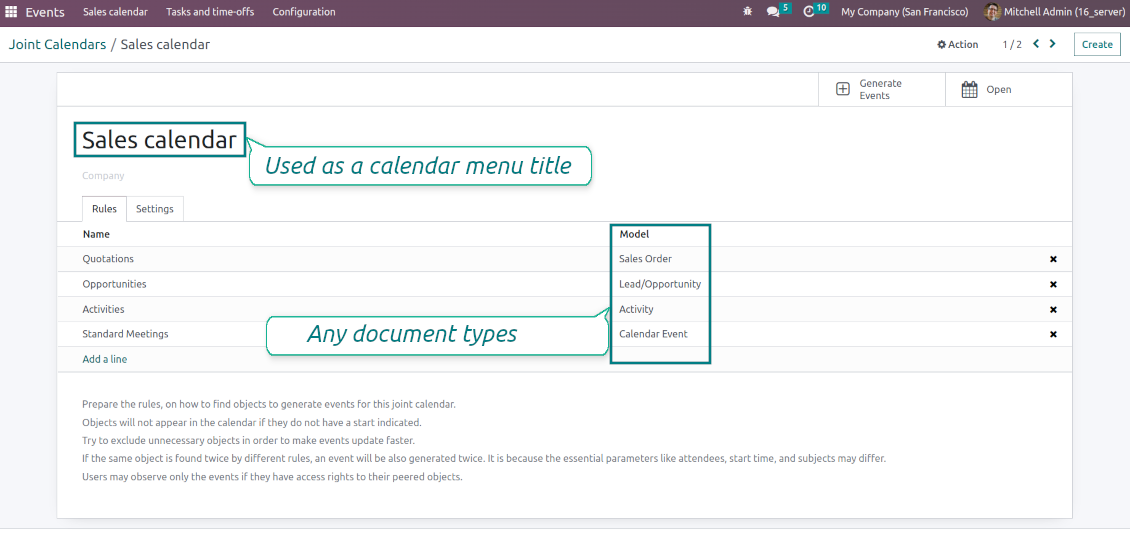Screen dimensions: 1130x558
Task: Switch to the Settings tab
Action: (x=155, y=209)
